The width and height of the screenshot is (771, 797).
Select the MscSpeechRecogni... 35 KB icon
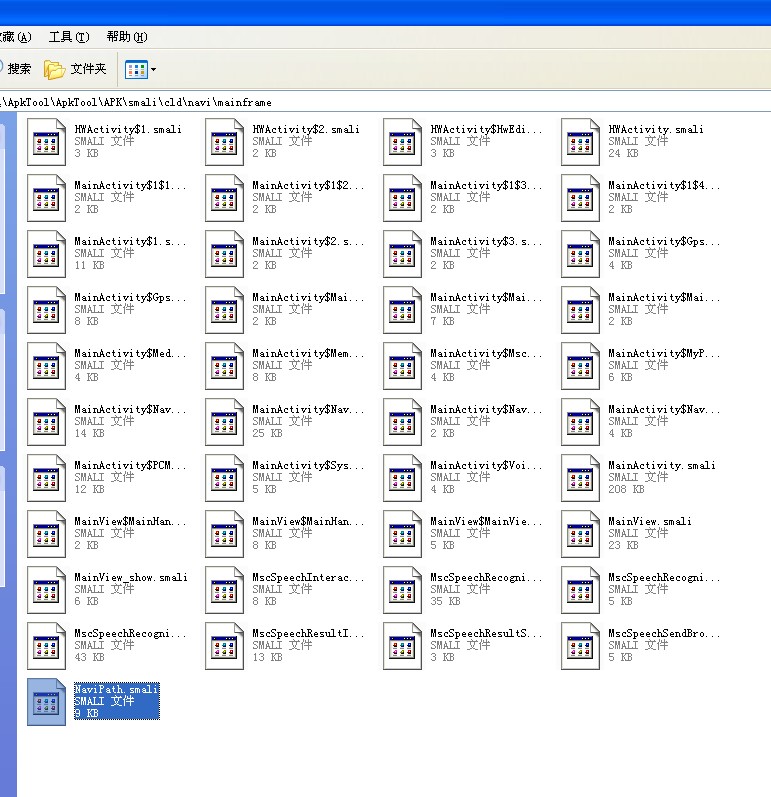click(402, 590)
